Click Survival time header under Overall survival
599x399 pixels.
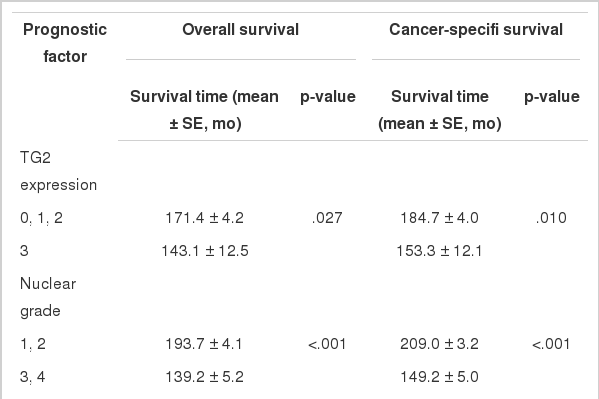[204, 110]
